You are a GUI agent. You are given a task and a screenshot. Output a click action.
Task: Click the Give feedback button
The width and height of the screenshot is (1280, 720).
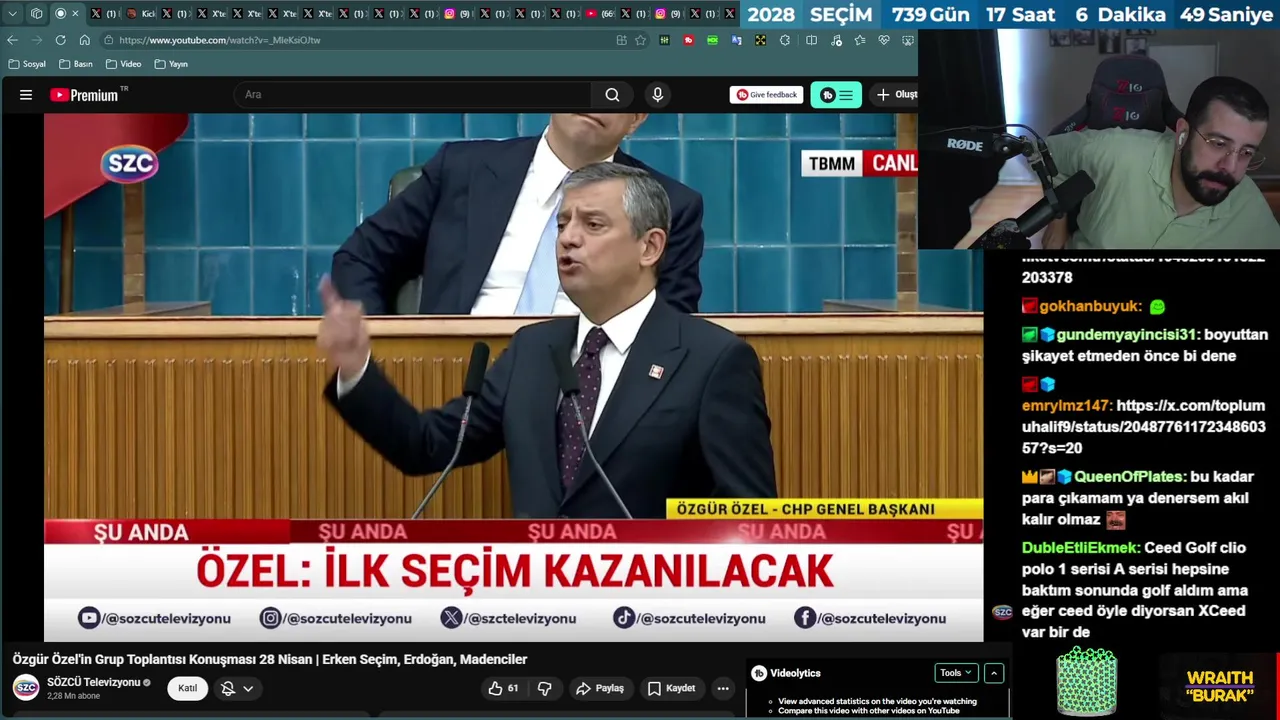(x=767, y=95)
